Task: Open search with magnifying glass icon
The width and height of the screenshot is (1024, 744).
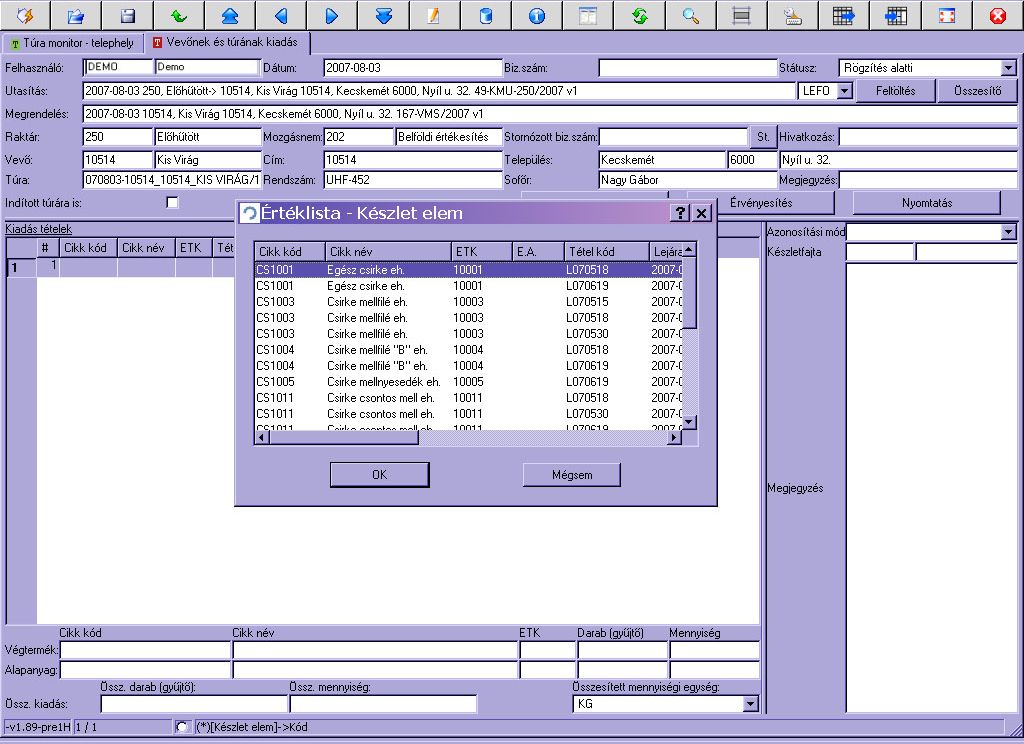Action: coord(690,16)
